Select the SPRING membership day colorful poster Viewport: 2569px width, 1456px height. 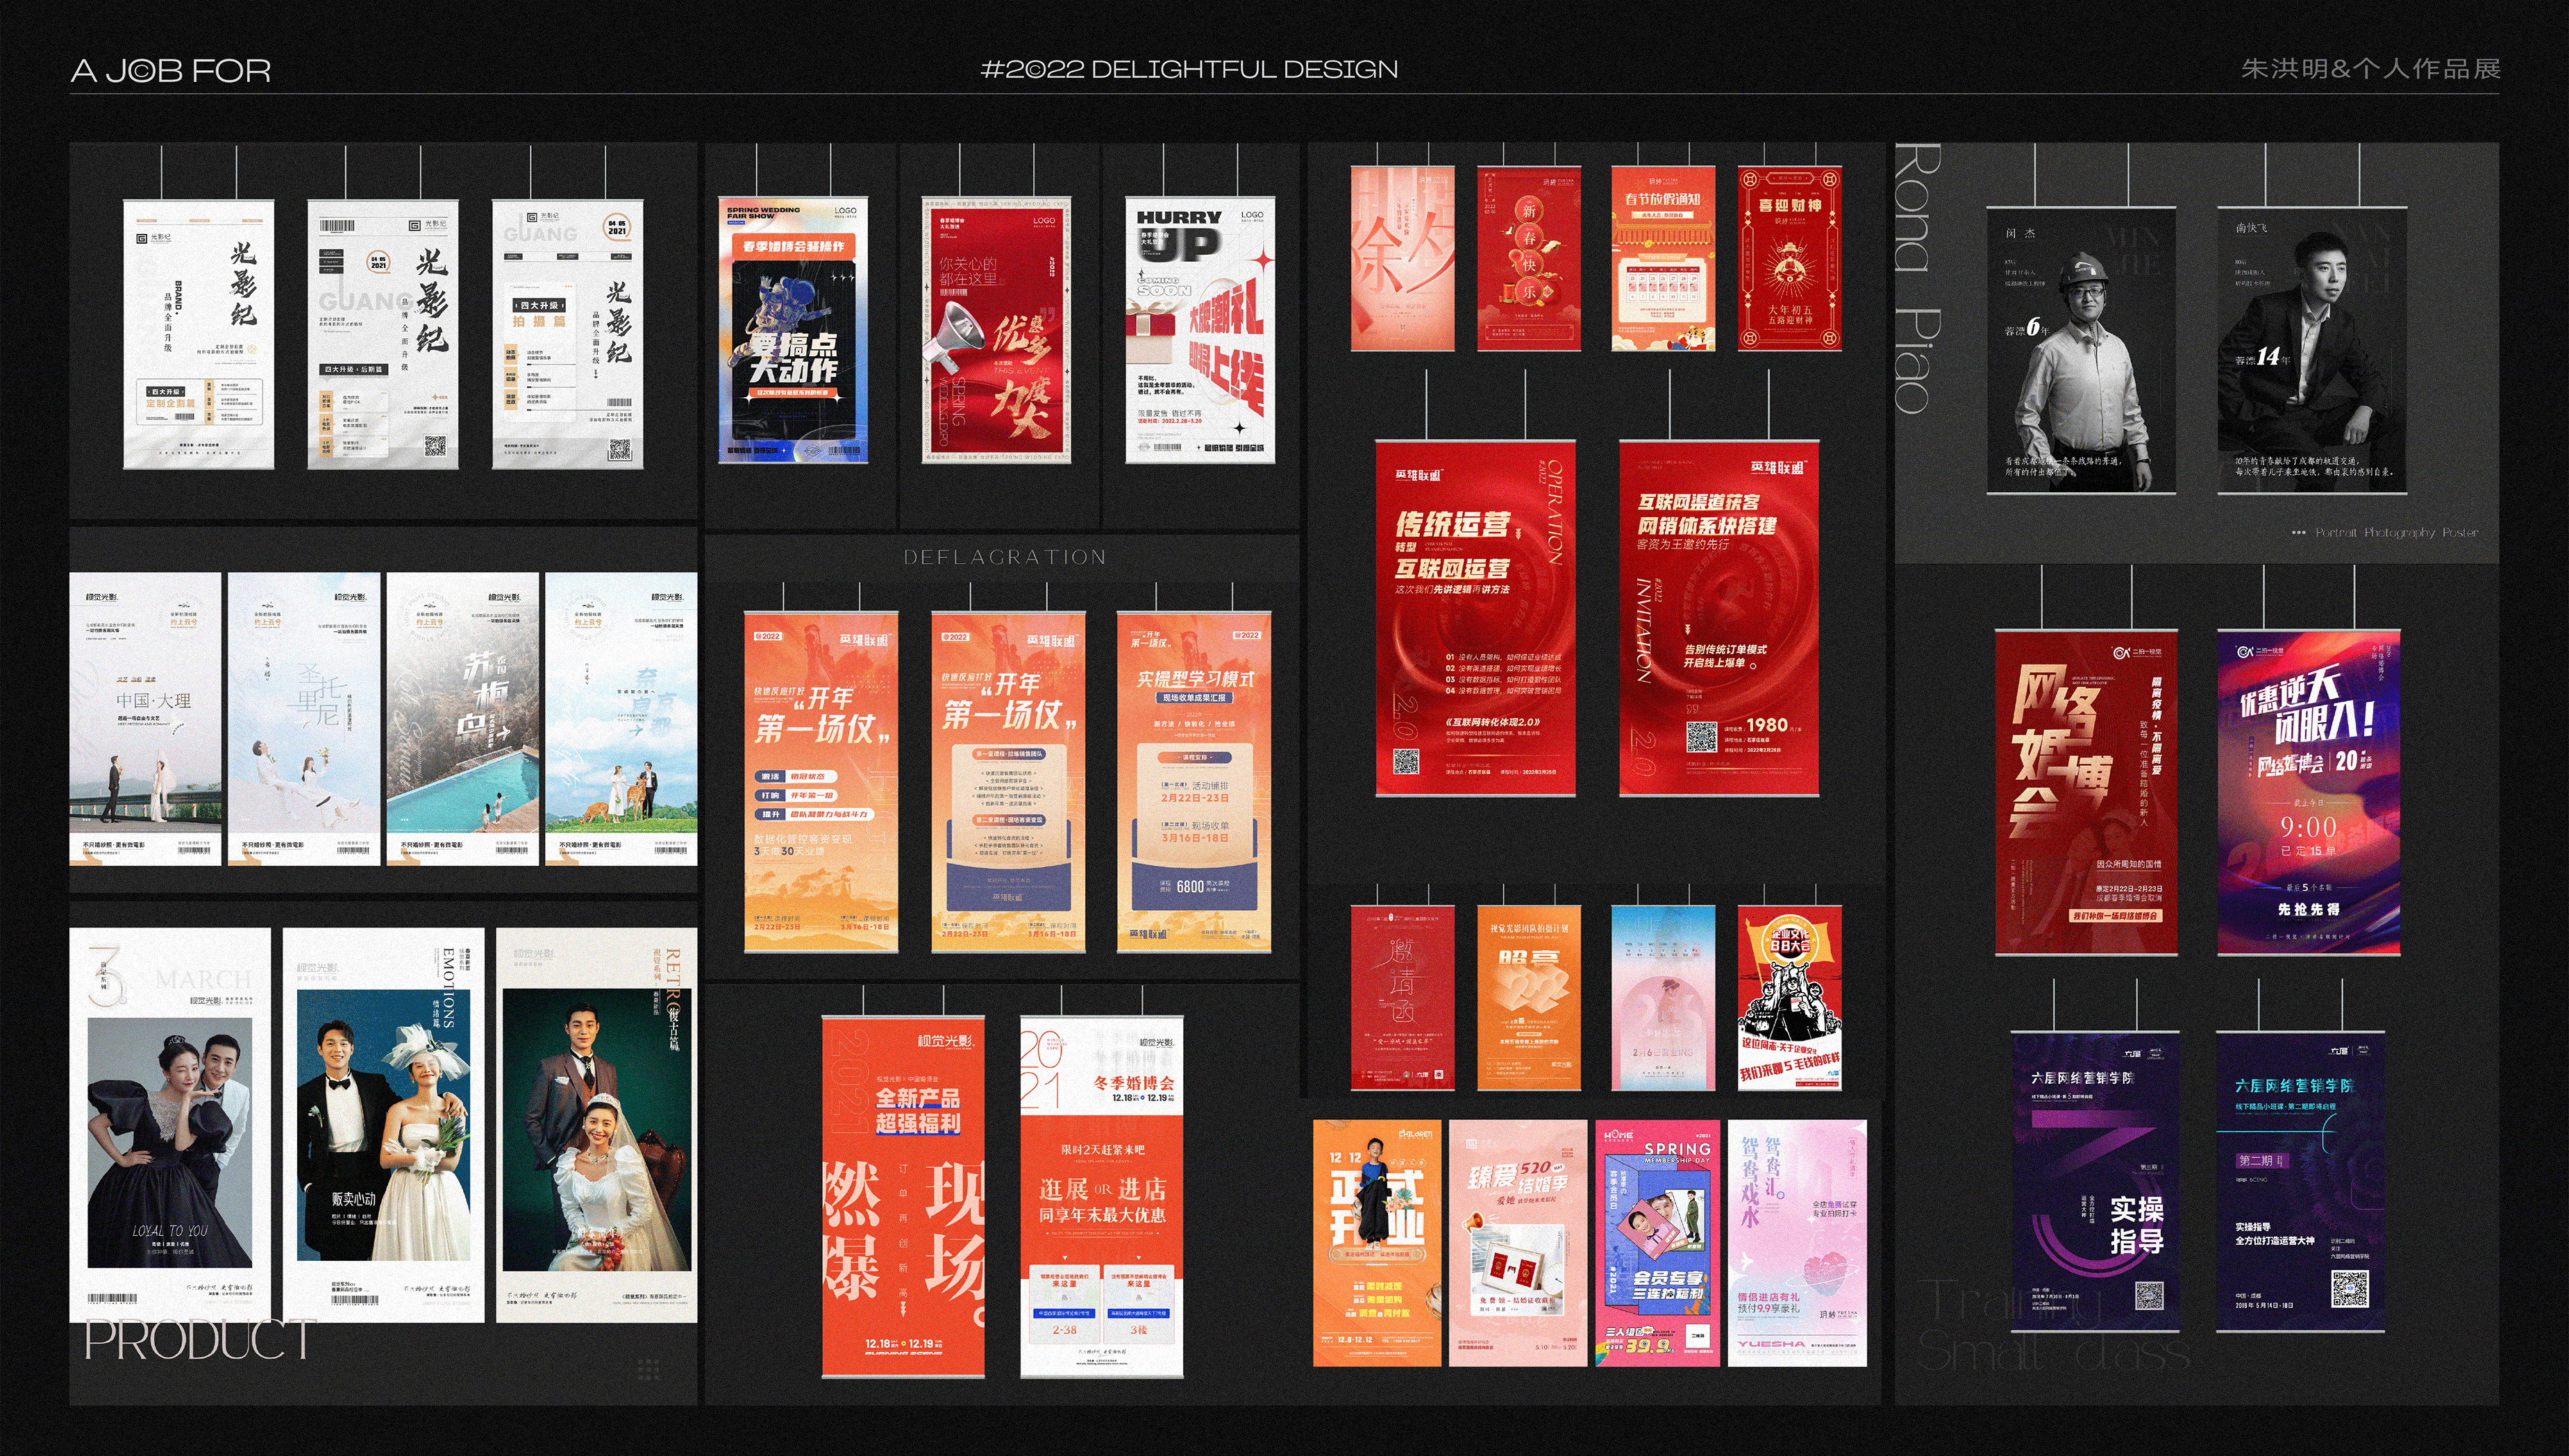click(x=1657, y=1242)
